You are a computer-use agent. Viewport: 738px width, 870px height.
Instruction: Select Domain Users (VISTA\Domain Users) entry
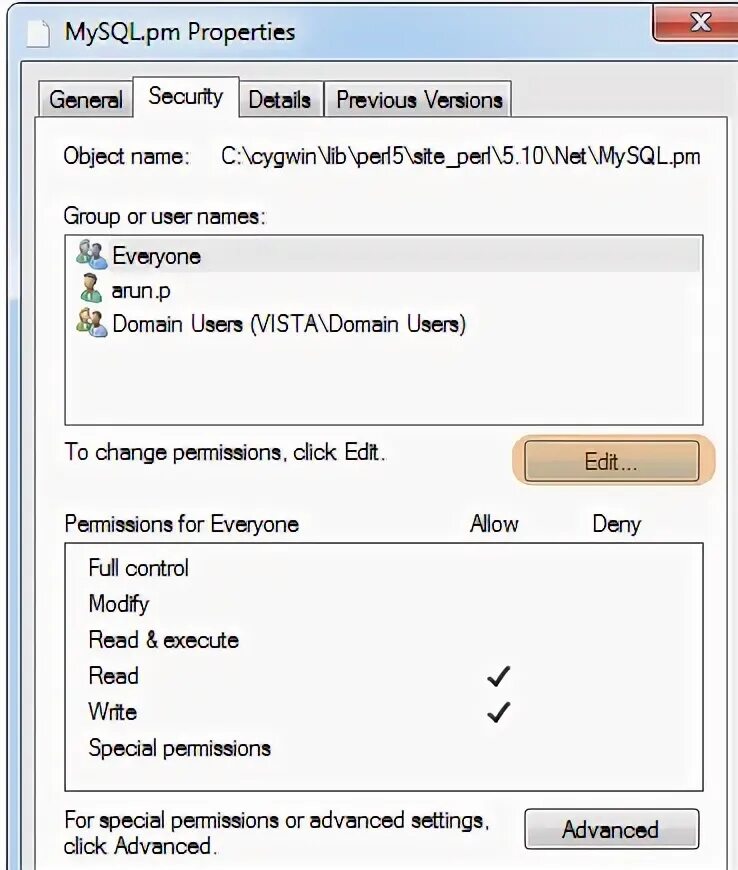coord(288,324)
